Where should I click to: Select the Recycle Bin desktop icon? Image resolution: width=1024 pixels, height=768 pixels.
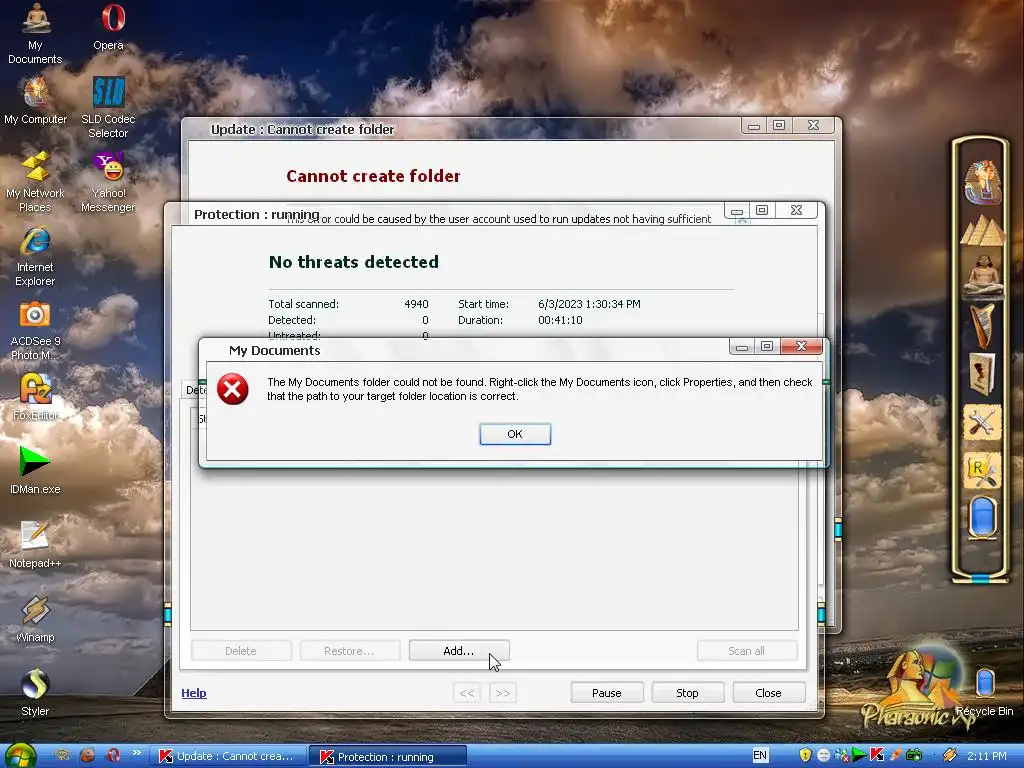click(x=984, y=692)
